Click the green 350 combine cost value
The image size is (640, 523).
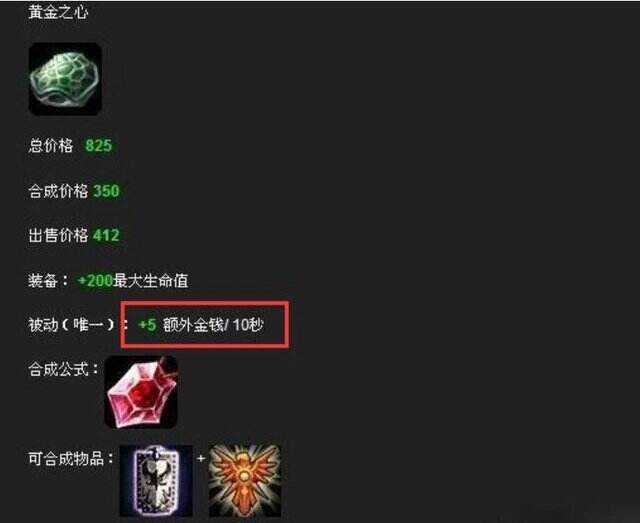tap(106, 191)
